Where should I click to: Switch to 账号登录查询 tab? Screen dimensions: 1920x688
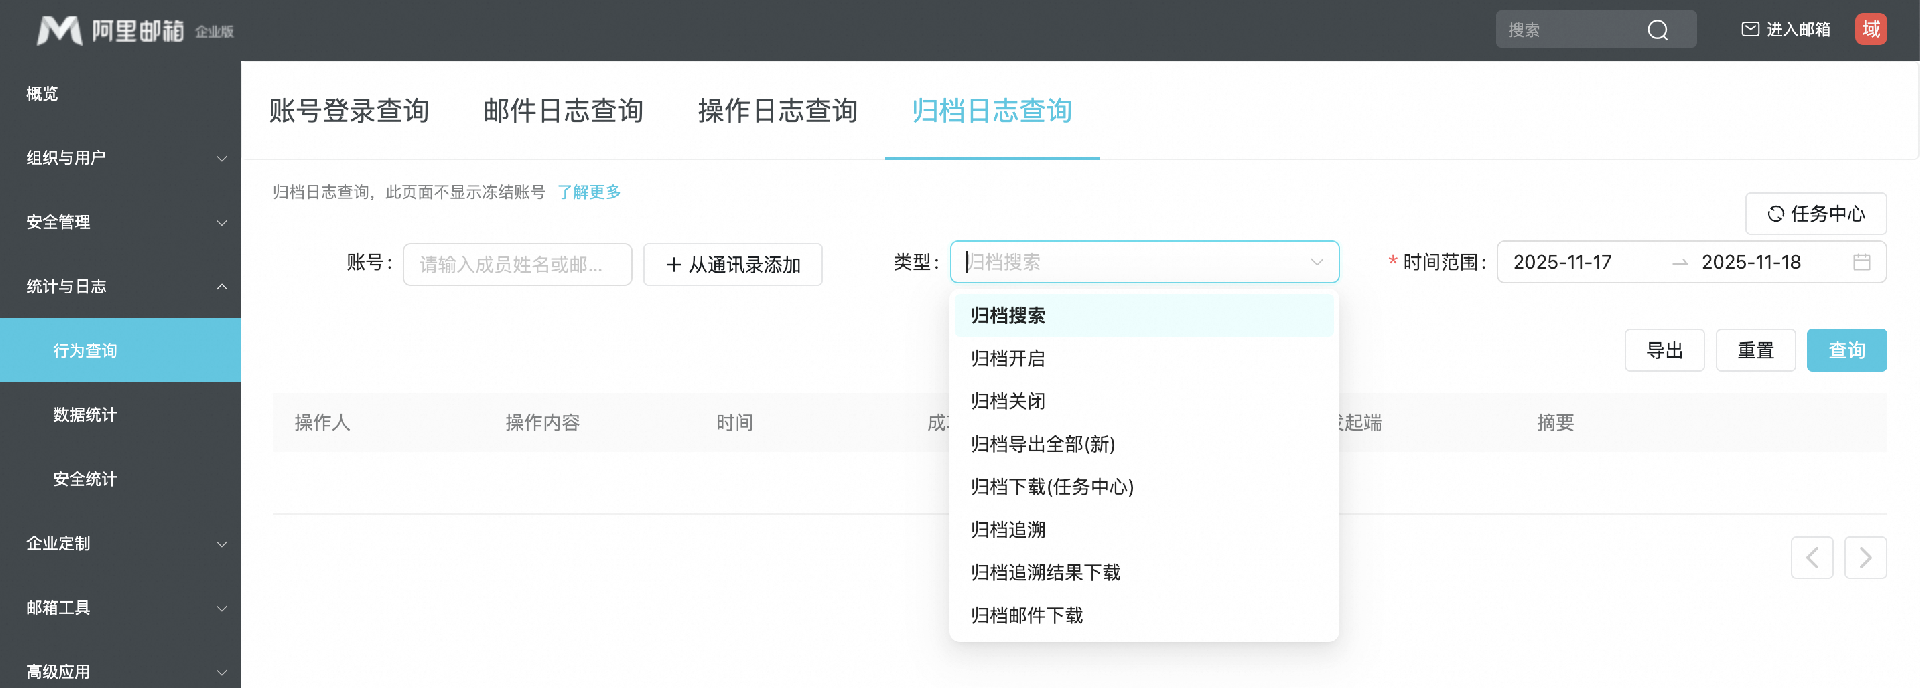349,111
